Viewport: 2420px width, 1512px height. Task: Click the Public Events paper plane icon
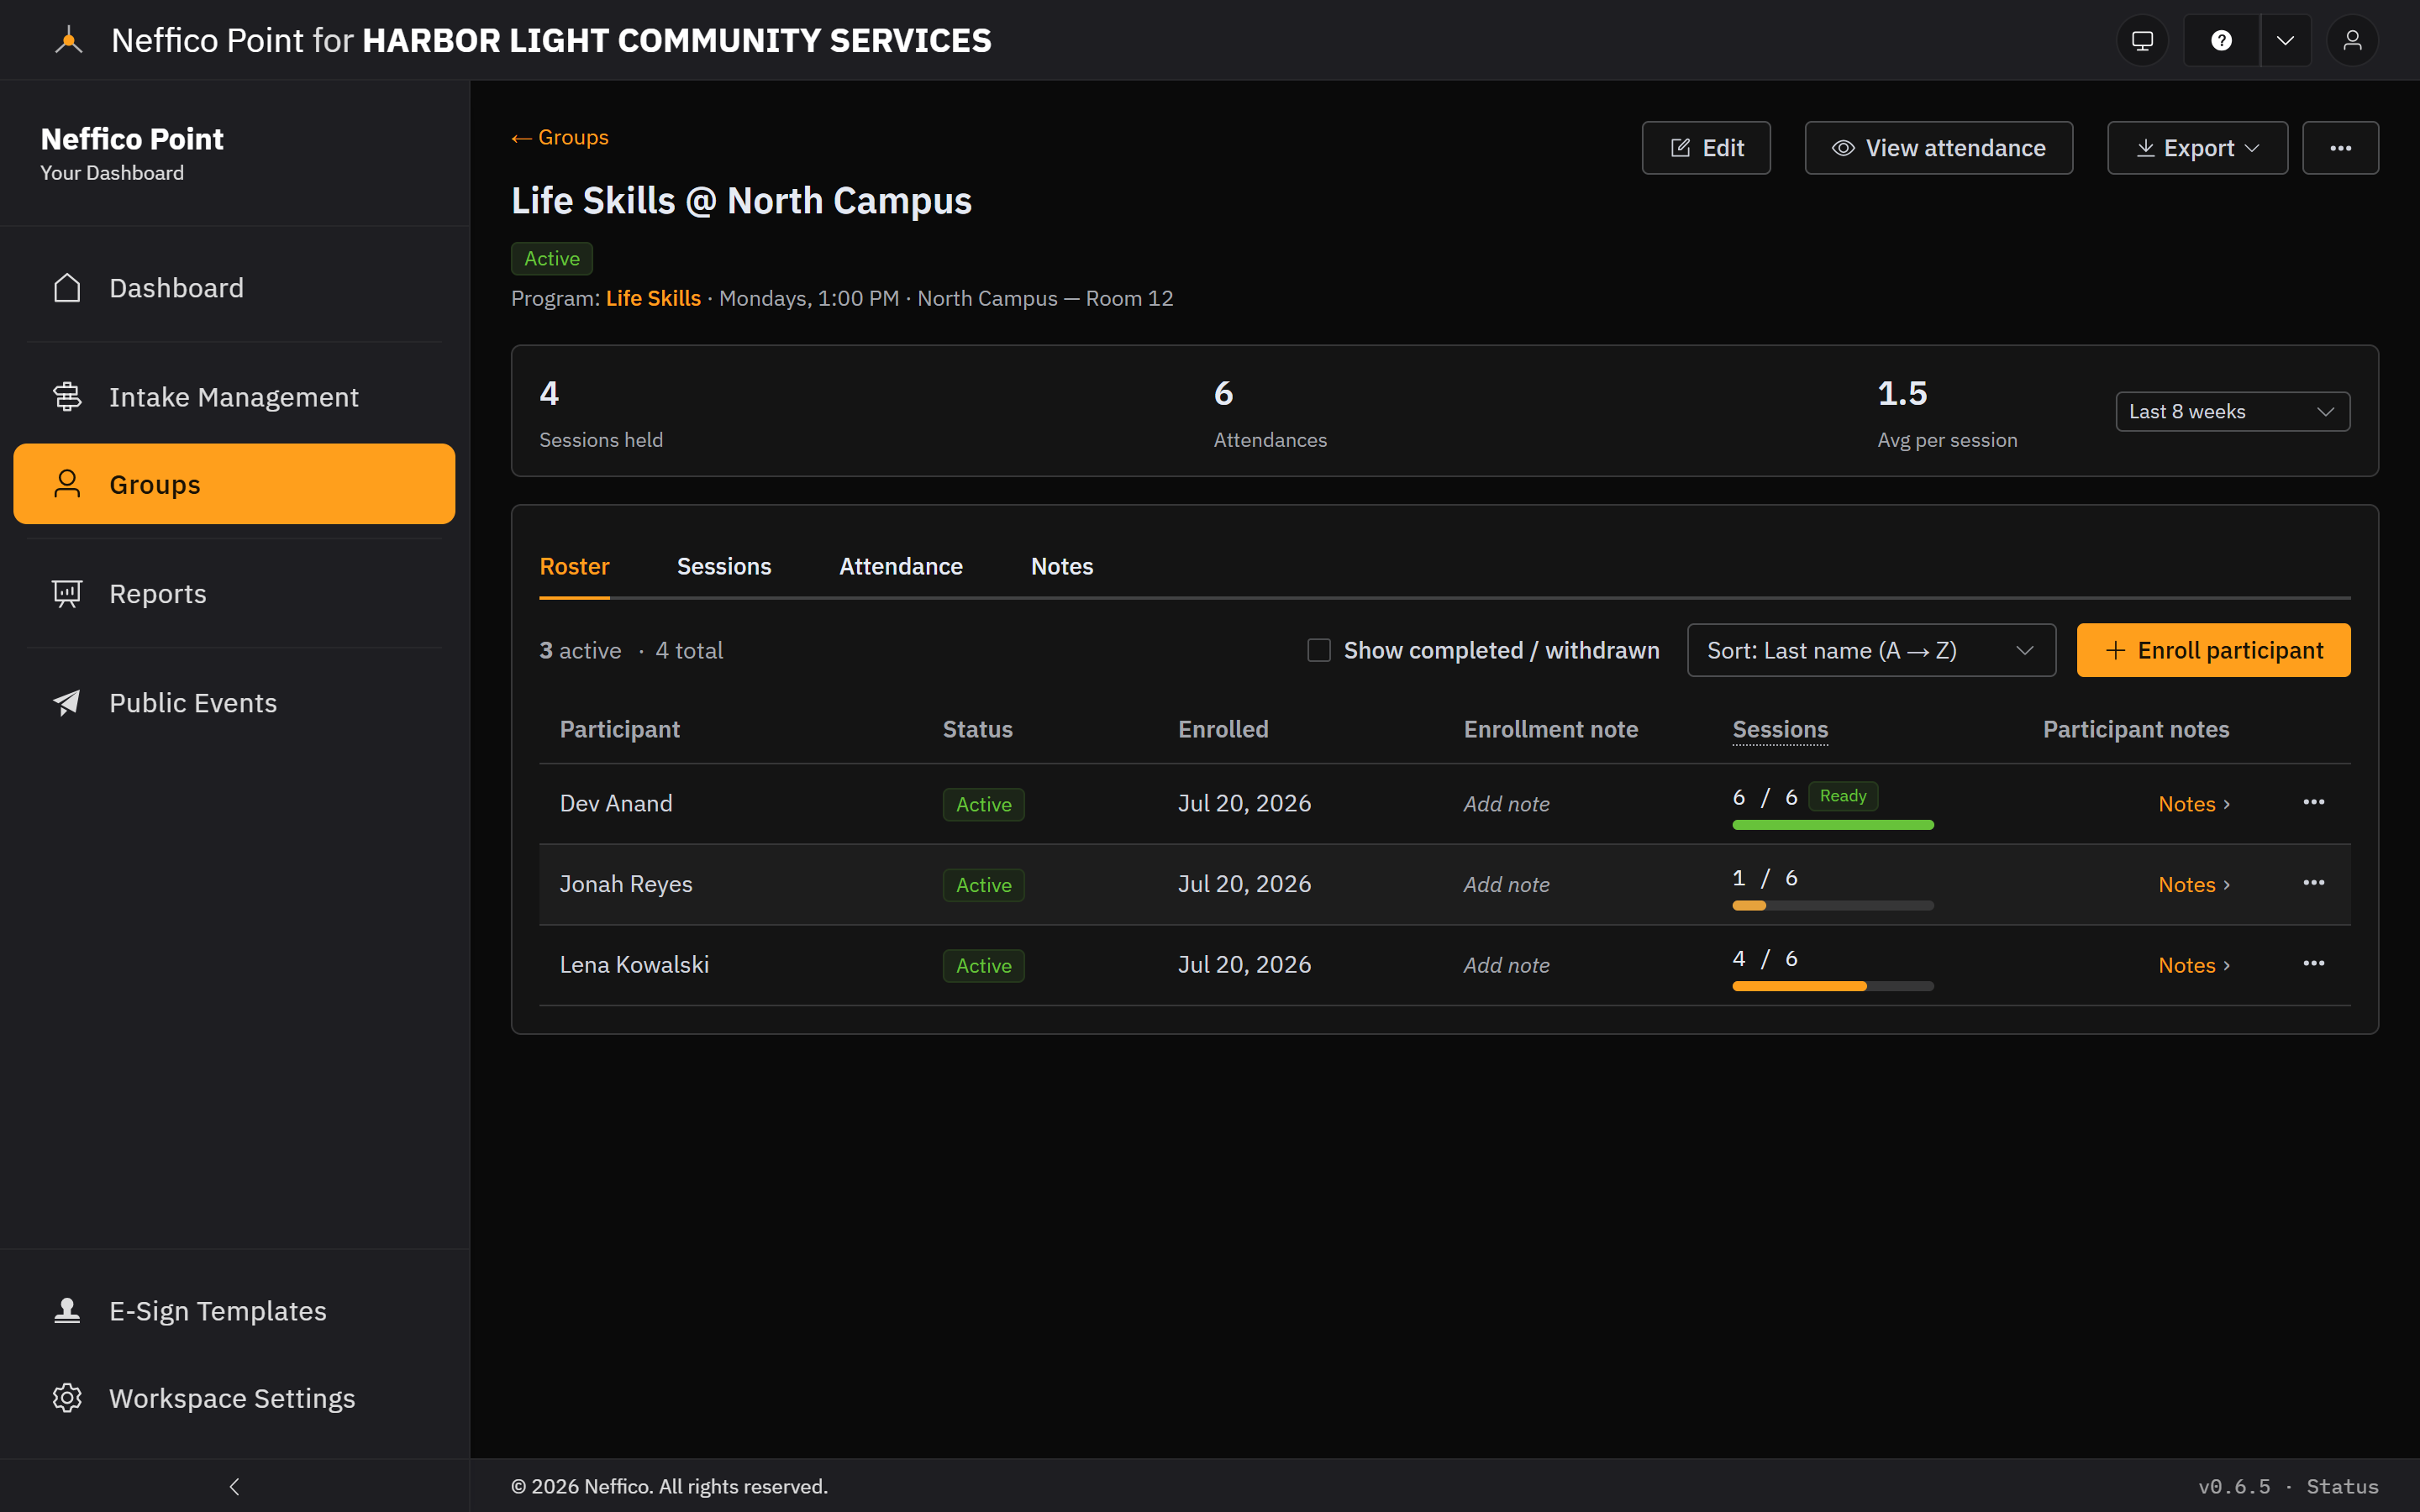(x=67, y=703)
